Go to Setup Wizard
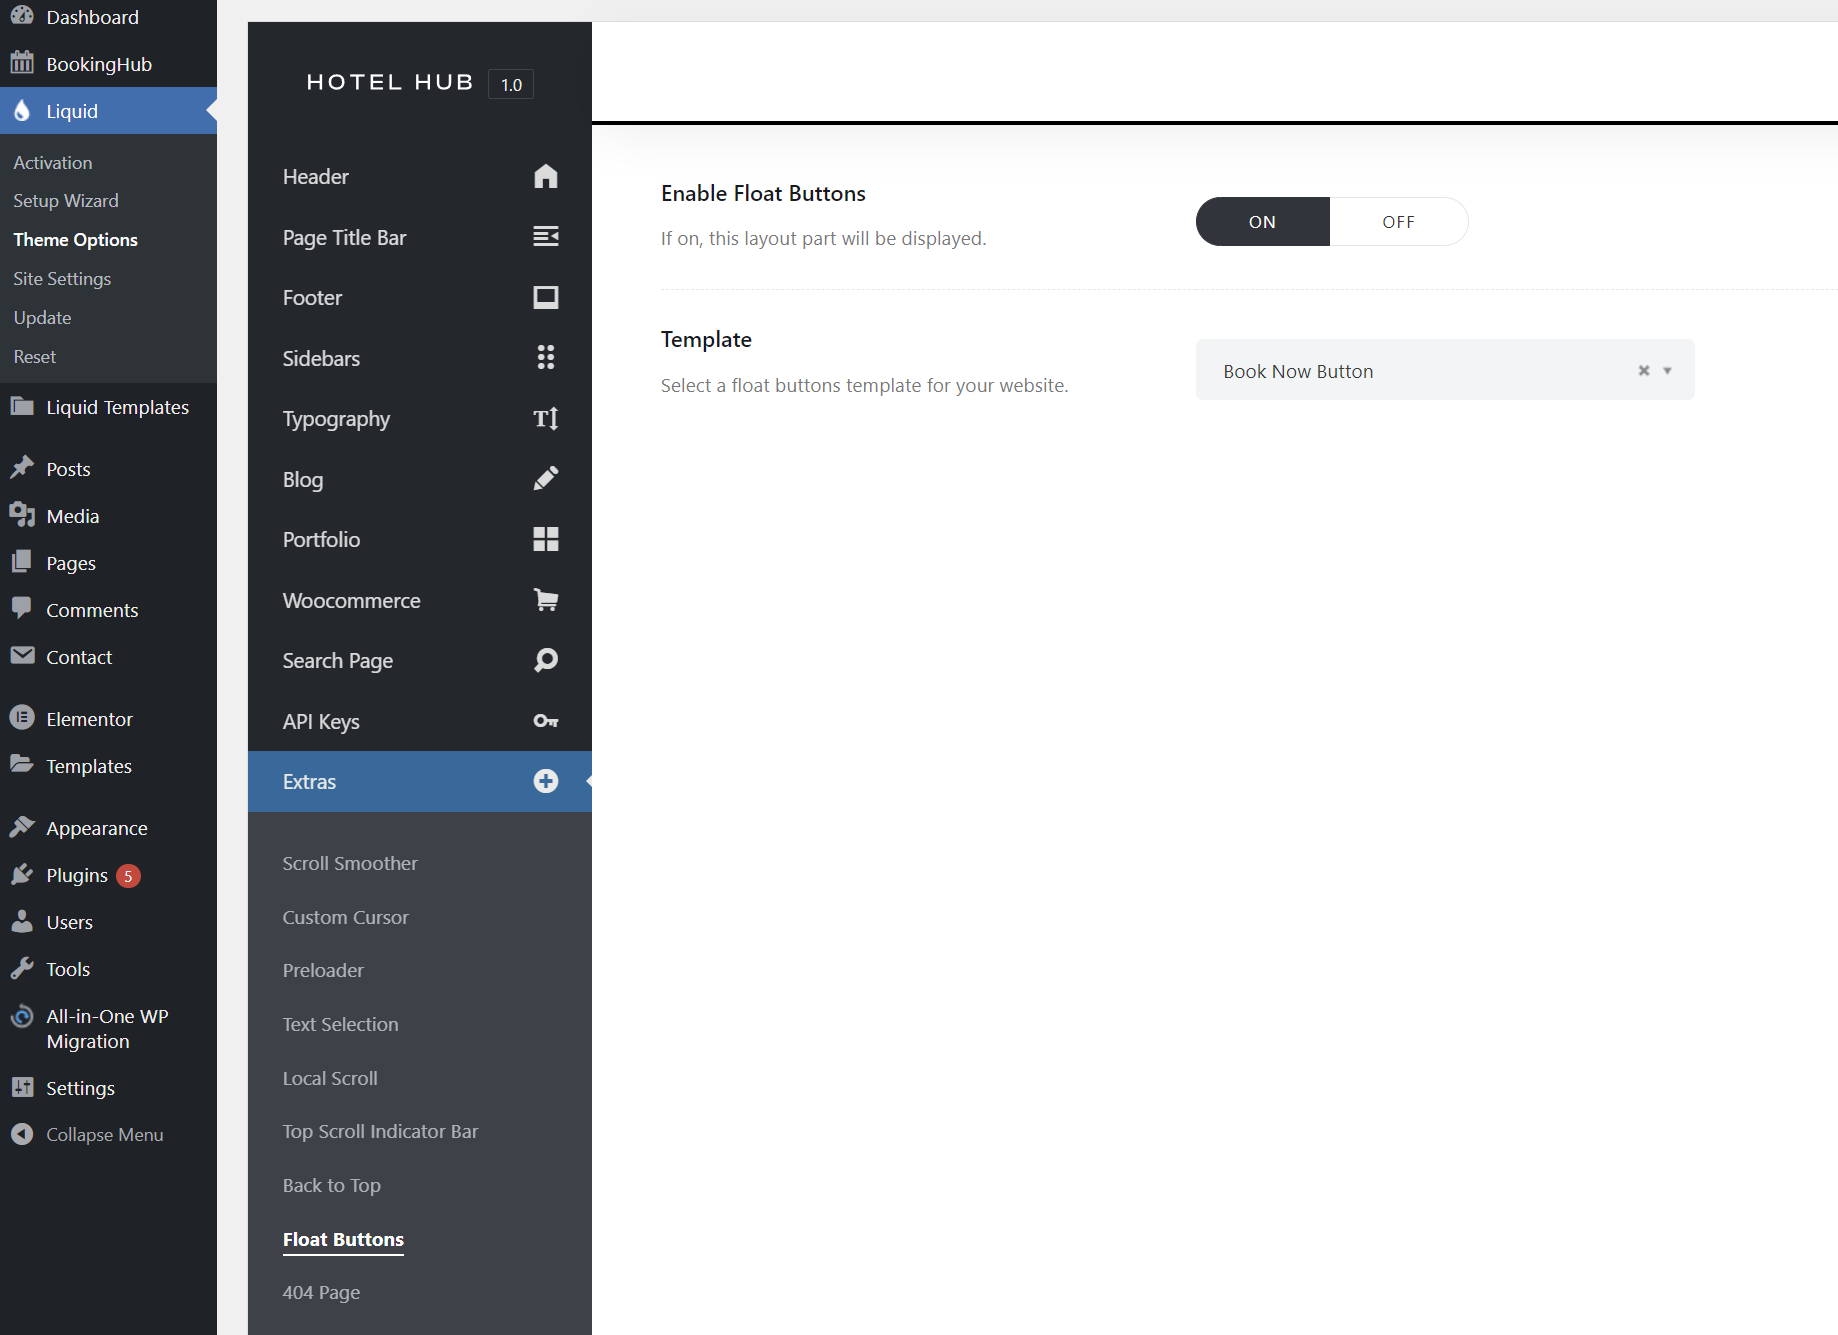Screen dimensions: 1838x1335 [x=66, y=201]
